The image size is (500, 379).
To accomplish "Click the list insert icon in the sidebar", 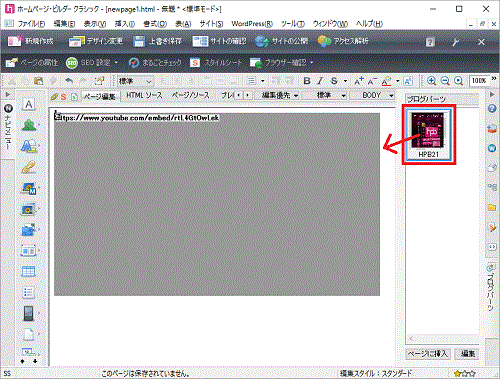I will [x=29, y=293].
